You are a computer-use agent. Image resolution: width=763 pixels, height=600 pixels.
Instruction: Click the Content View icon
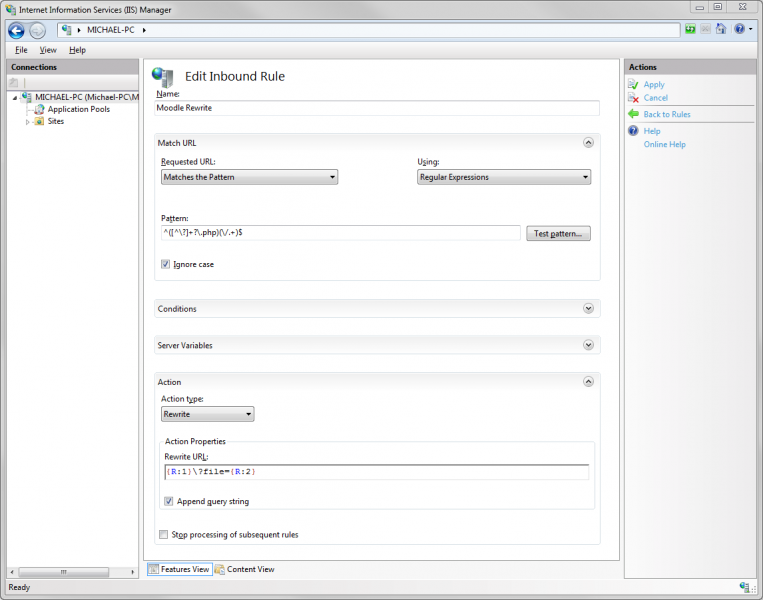pos(220,569)
